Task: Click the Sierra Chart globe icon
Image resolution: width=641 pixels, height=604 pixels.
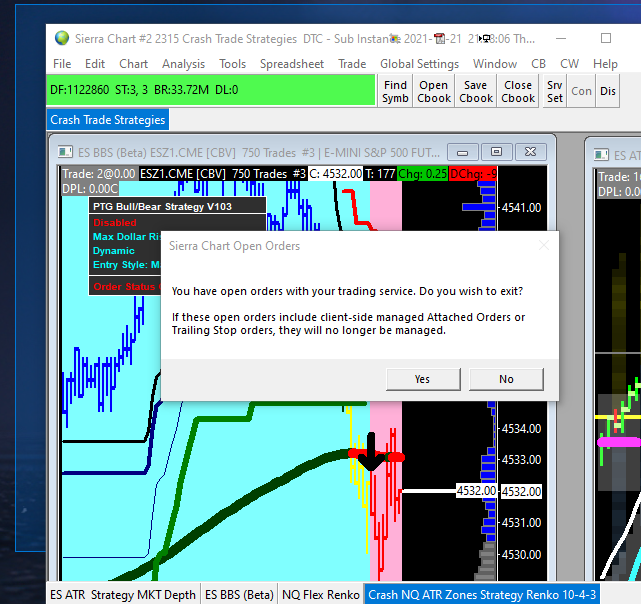Action: point(62,38)
